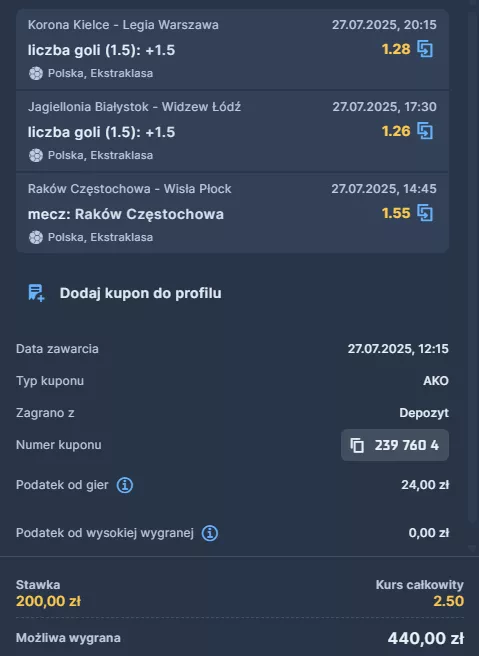This screenshot has height=656, width=479.
Task: Select Dodaj kupon do profilu
Action: tap(141, 293)
